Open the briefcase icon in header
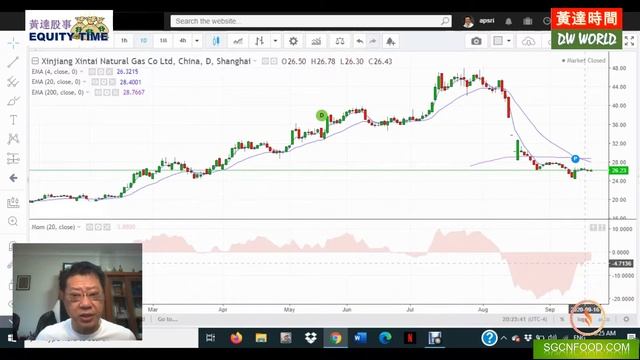Image resolution: width=640 pixels, height=360 pixels. [x=527, y=21]
